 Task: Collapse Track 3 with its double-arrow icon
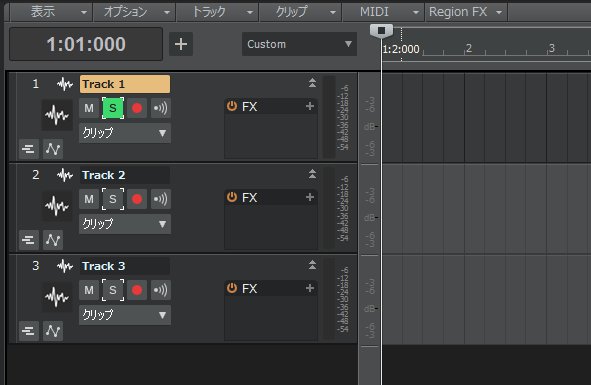[x=312, y=265]
